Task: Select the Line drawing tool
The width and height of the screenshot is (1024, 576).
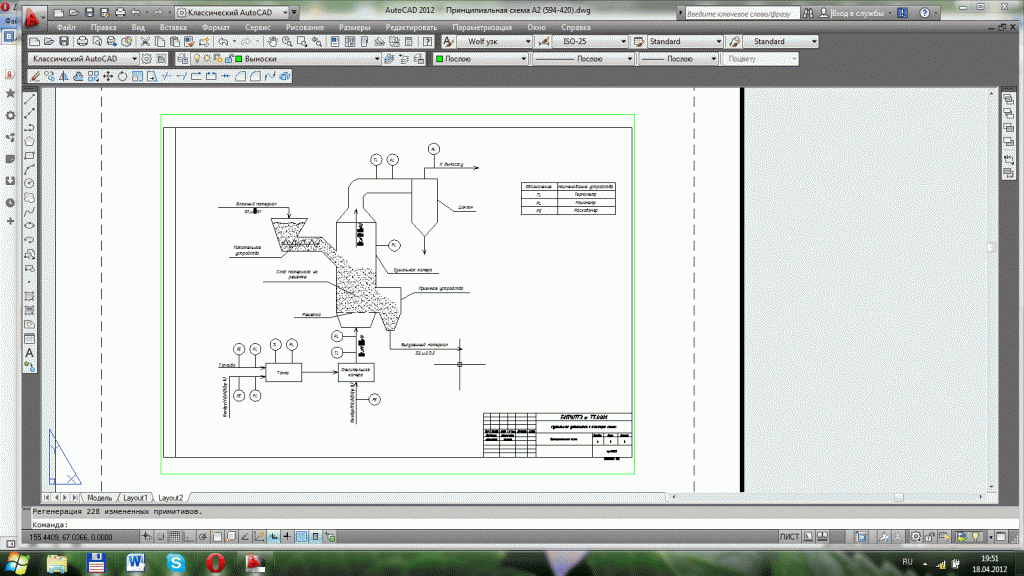Action: click(x=29, y=99)
